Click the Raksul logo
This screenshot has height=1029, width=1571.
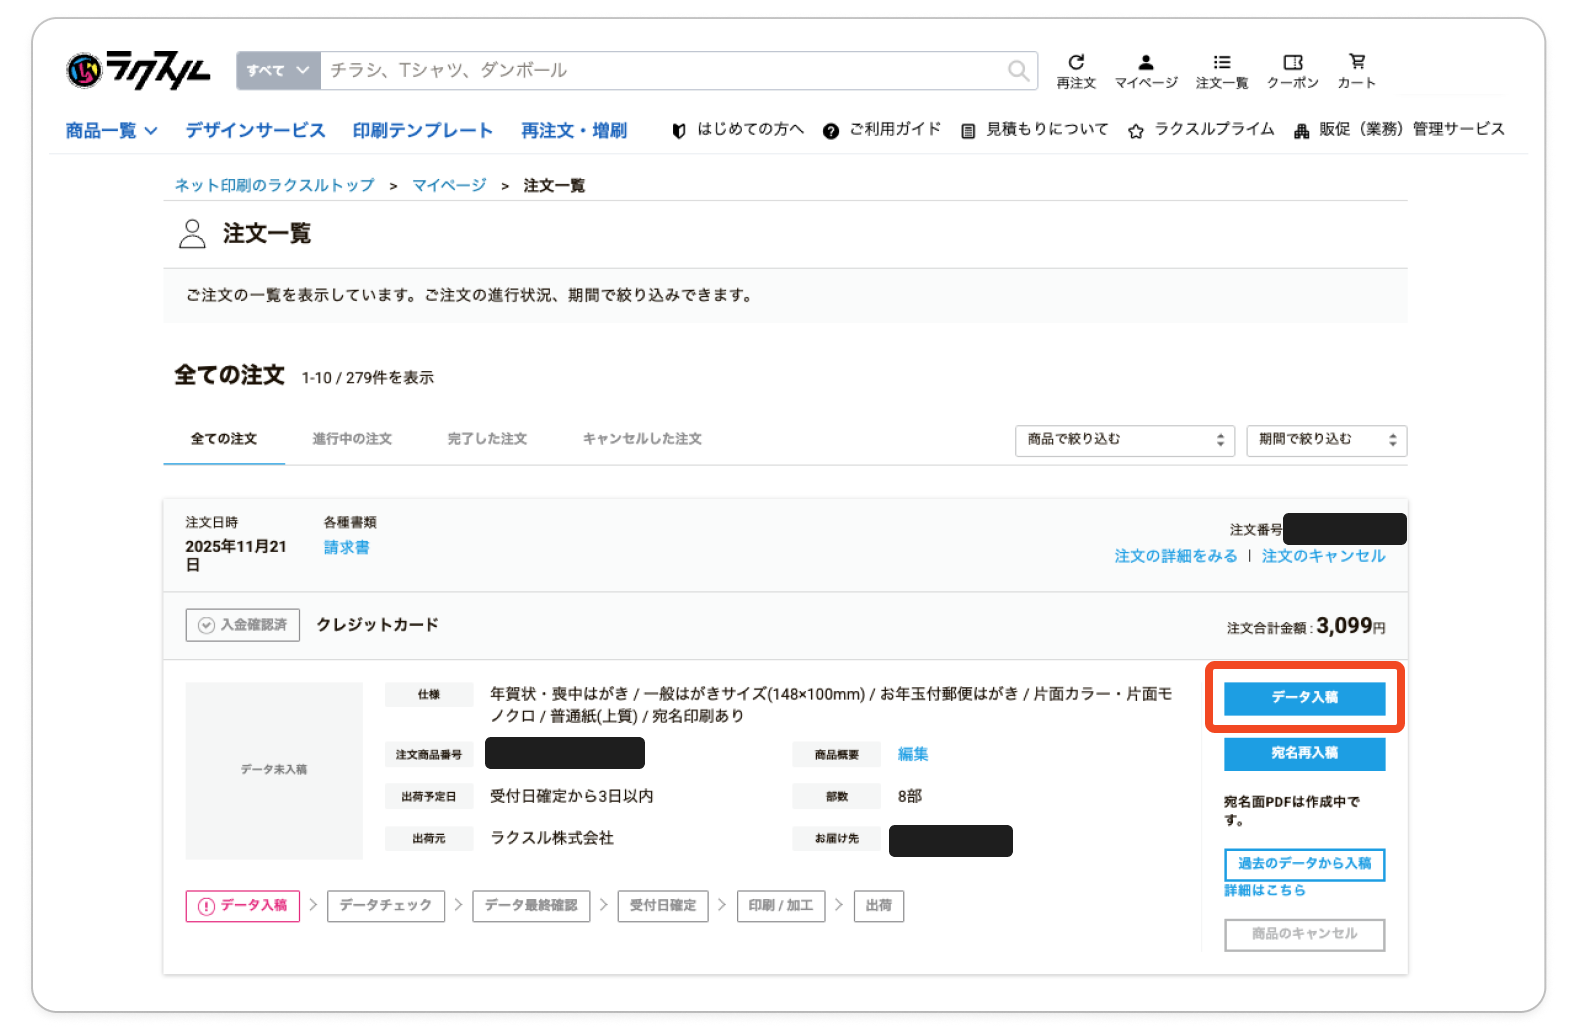click(138, 70)
